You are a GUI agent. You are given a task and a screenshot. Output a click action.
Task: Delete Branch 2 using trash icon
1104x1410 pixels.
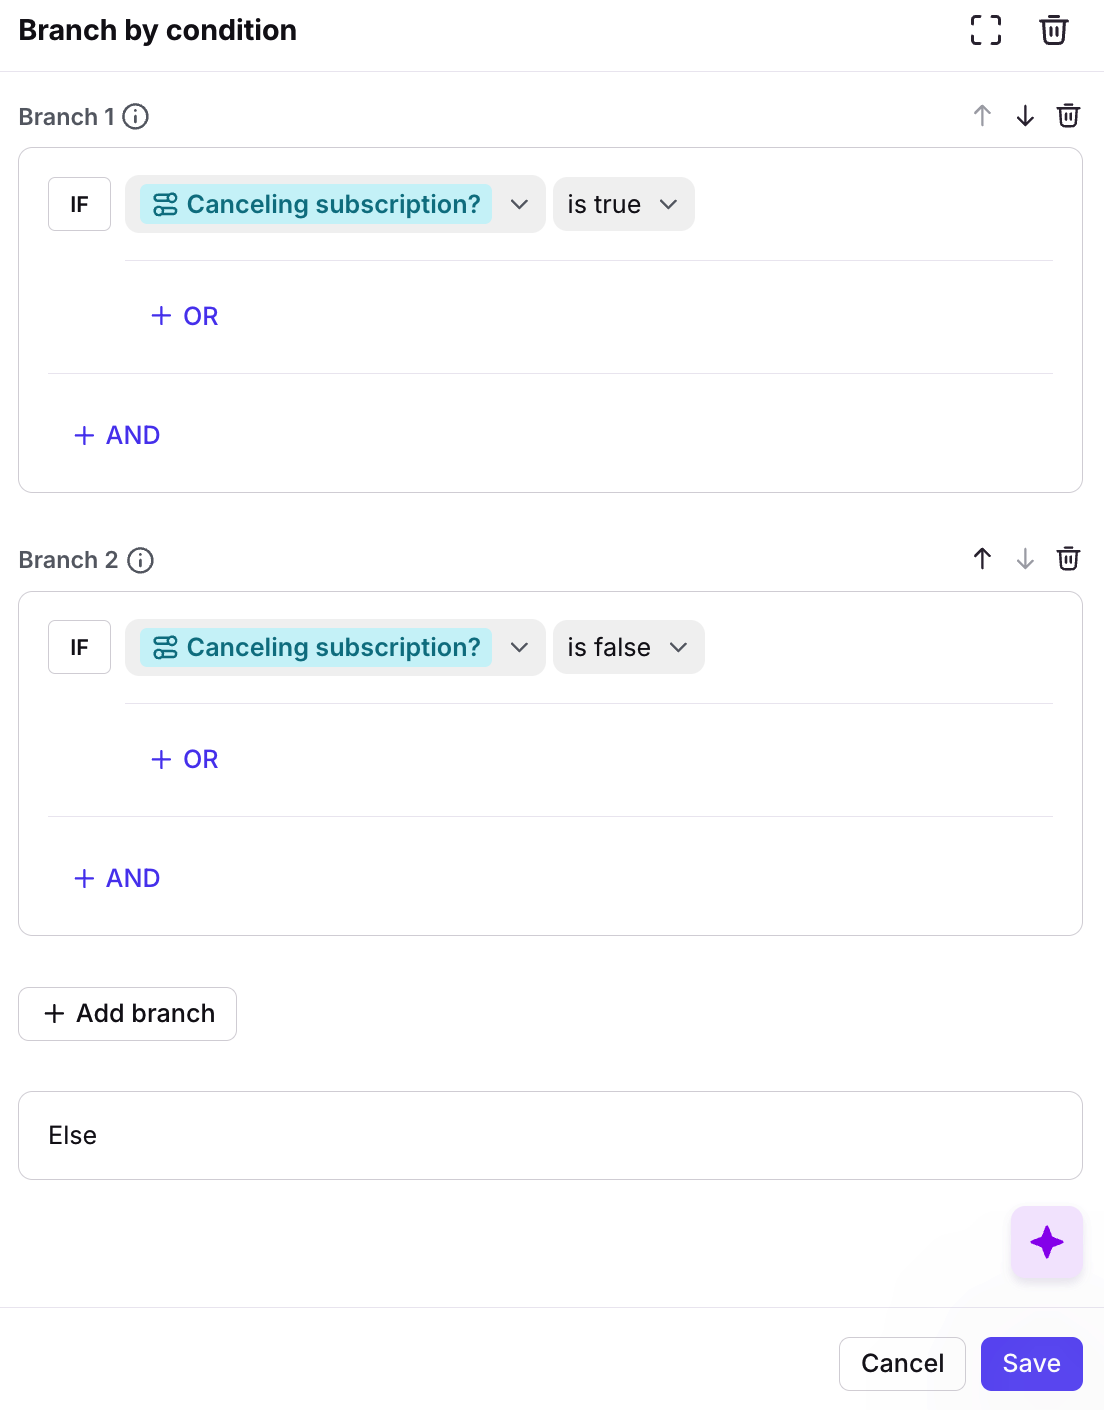click(1068, 559)
